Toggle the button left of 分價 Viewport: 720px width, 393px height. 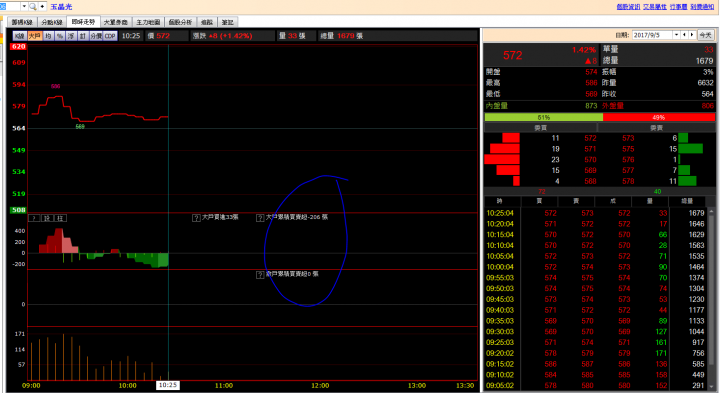[x=83, y=36]
